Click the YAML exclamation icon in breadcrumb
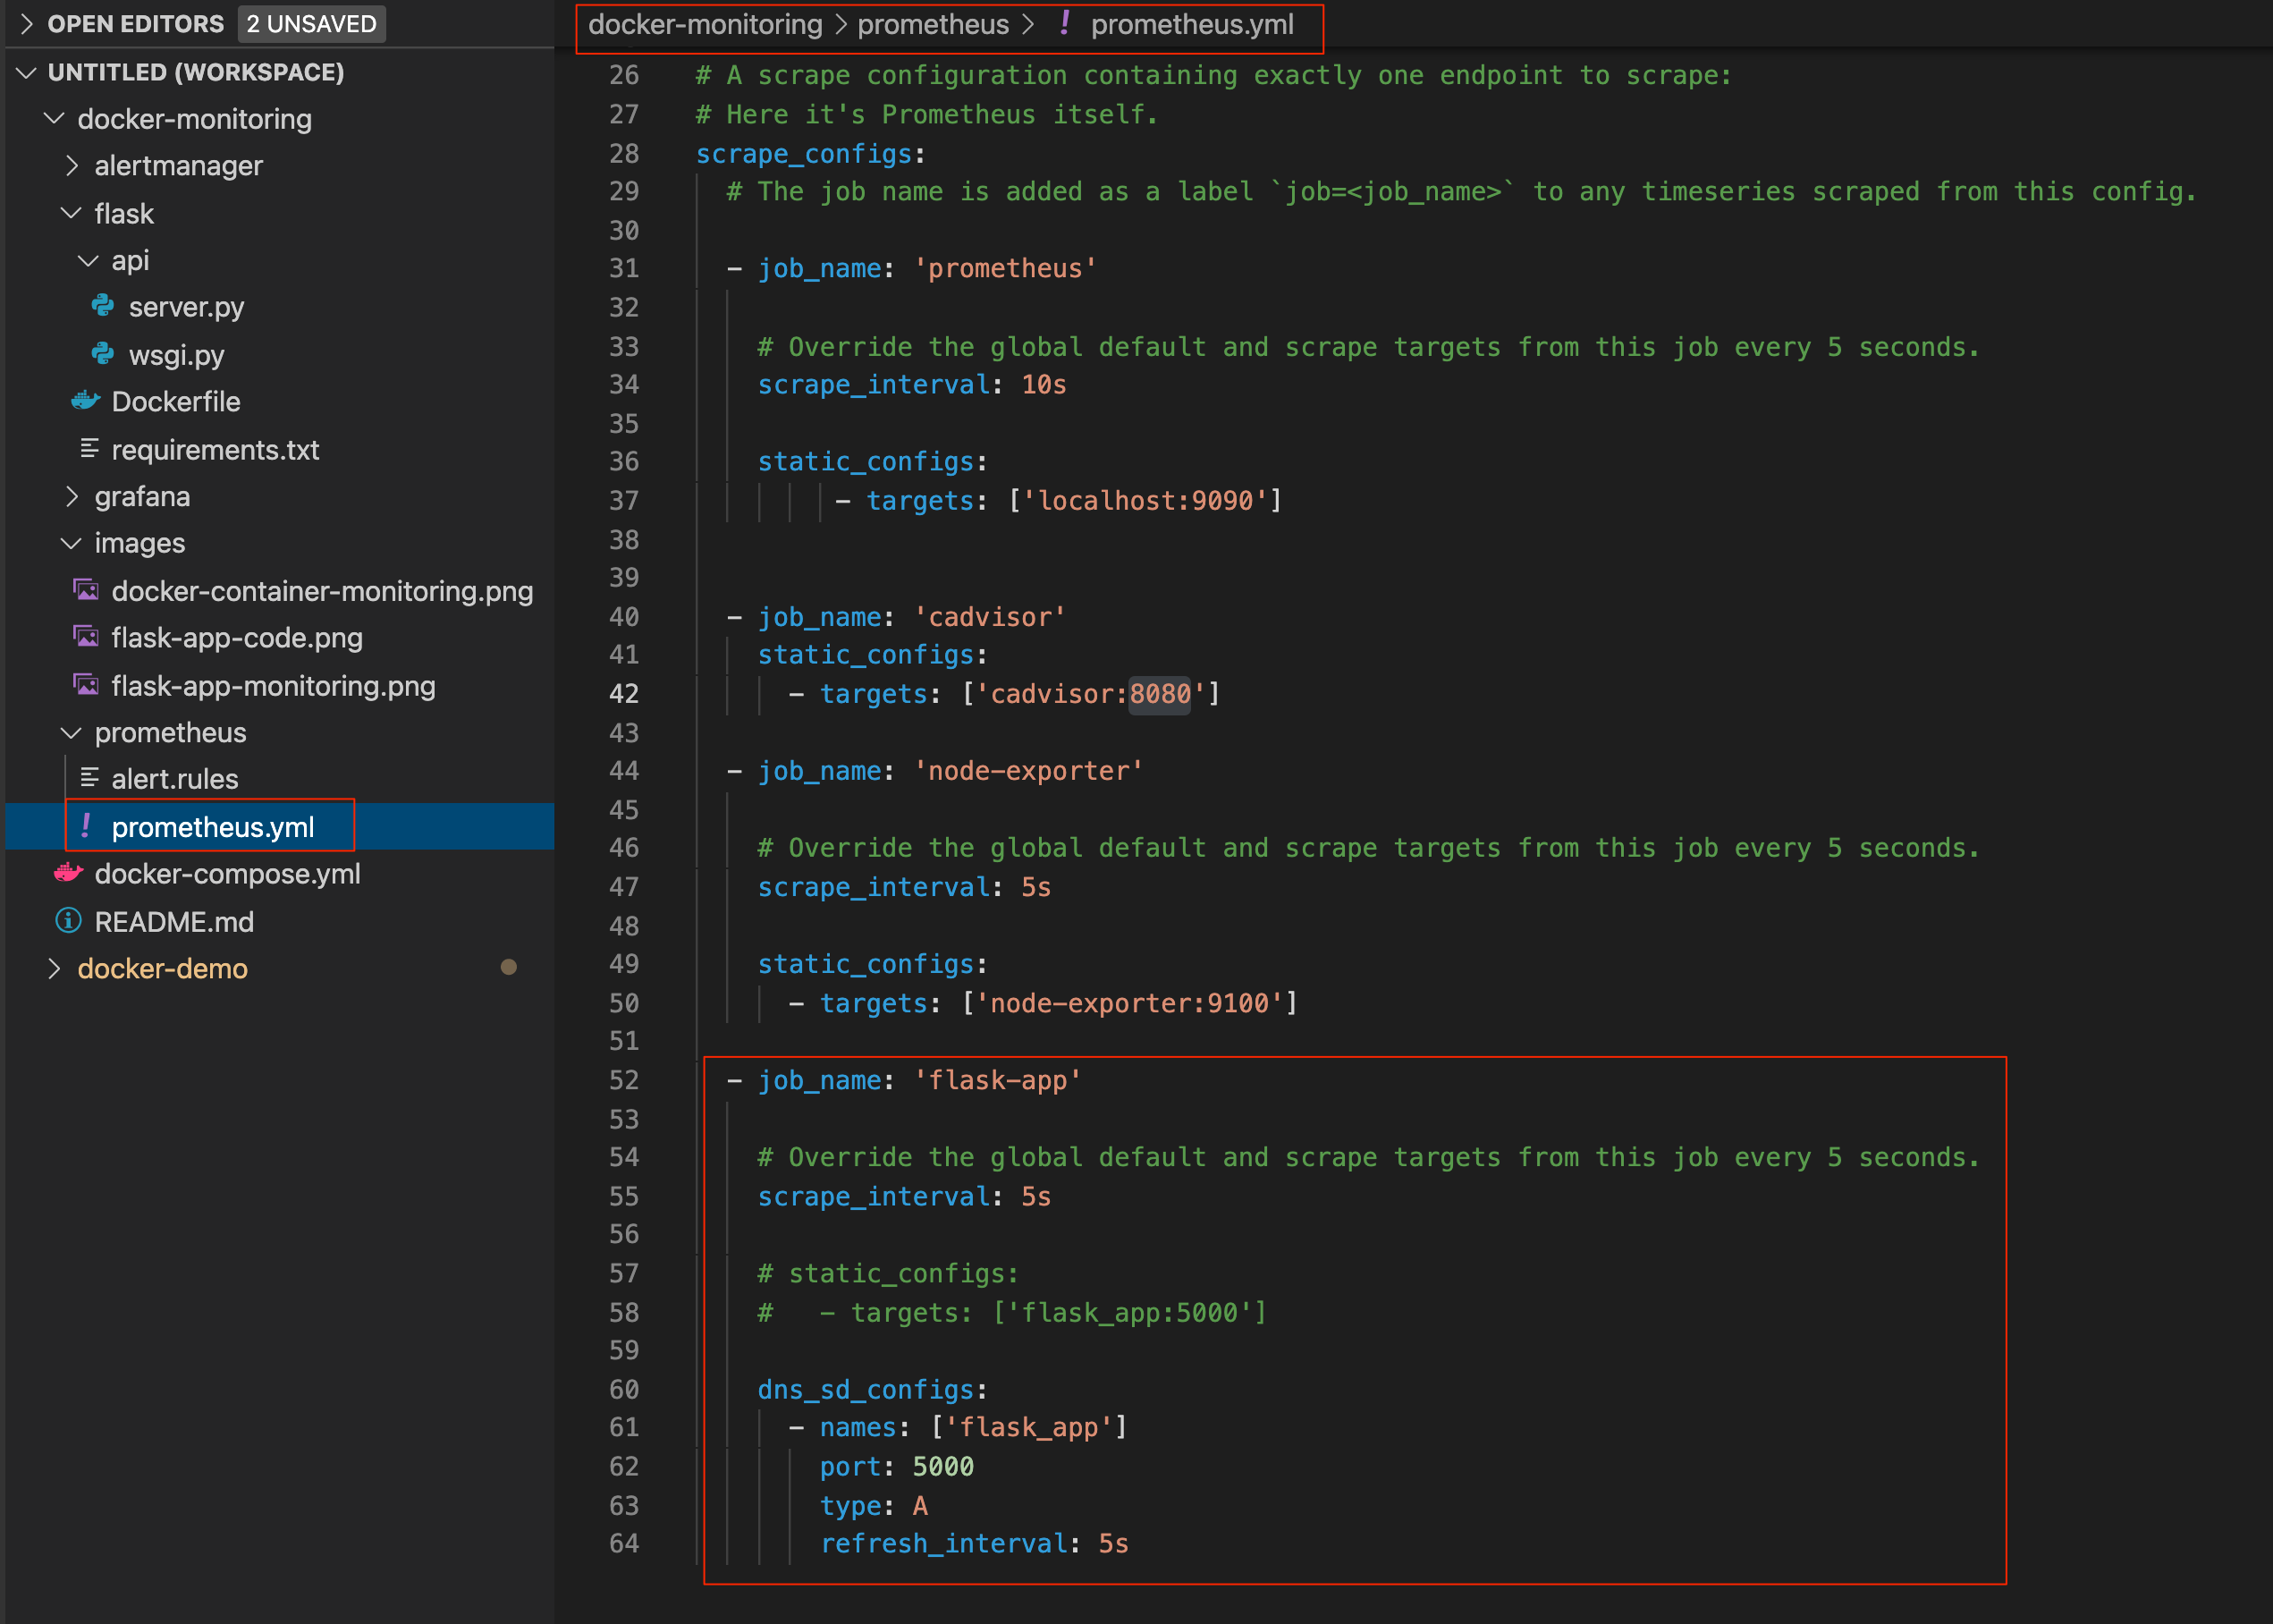2273x1624 pixels. [x=1064, y=23]
